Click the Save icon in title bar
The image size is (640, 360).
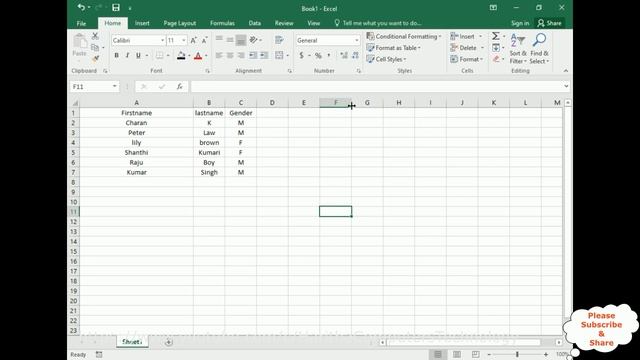(x=116, y=7)
